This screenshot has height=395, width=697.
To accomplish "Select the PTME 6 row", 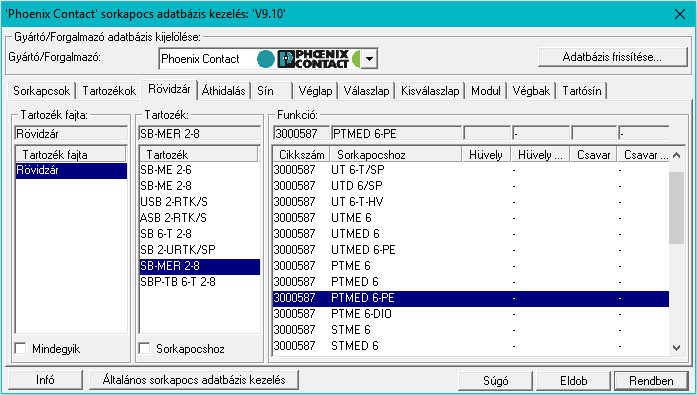I will pyautogui.click(x=471, y=266).
